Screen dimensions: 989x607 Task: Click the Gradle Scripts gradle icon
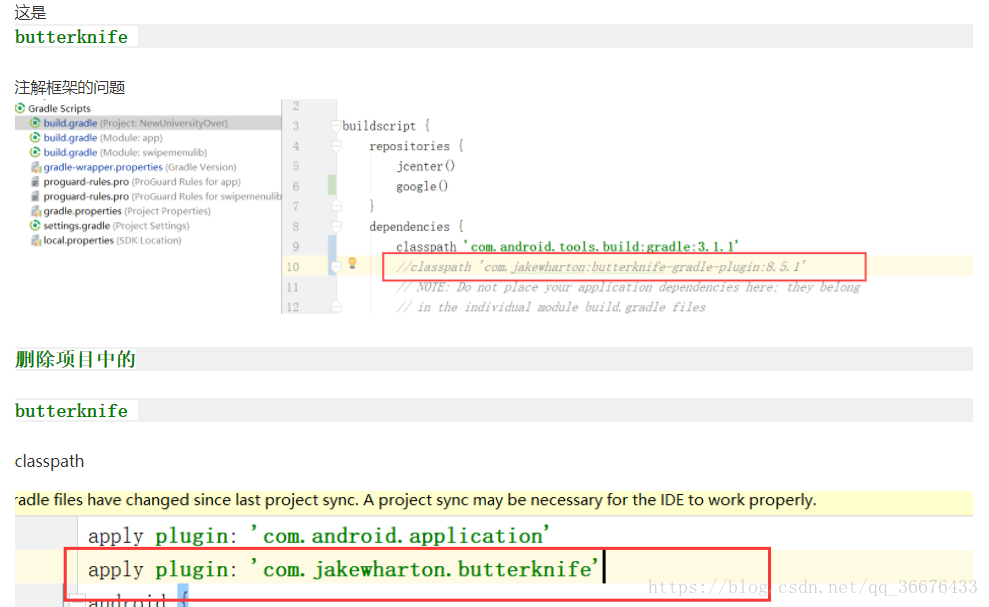coord(20,108)
